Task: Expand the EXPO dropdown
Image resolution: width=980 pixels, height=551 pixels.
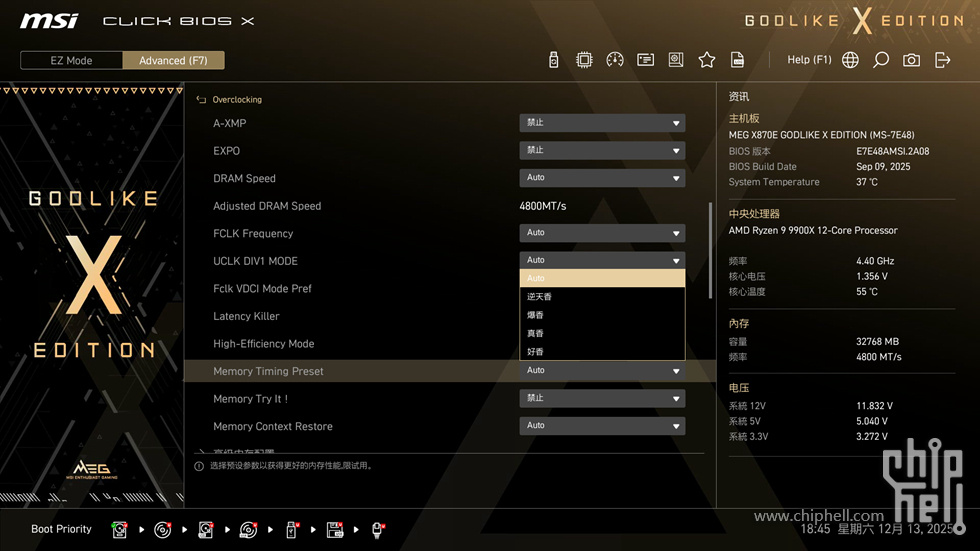Action: coord(602,151)
